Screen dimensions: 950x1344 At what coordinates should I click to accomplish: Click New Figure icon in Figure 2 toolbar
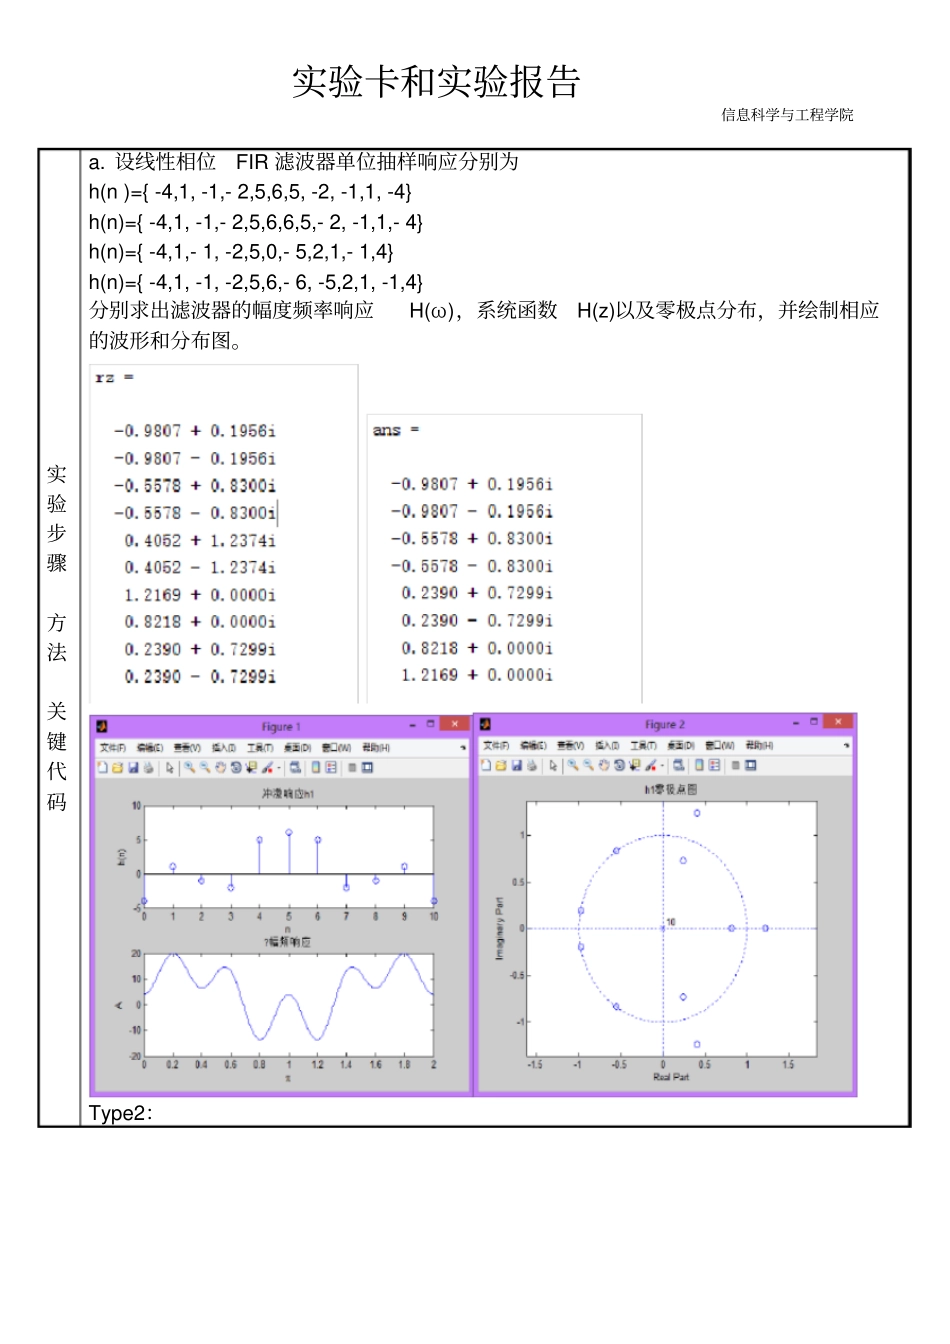485,765
